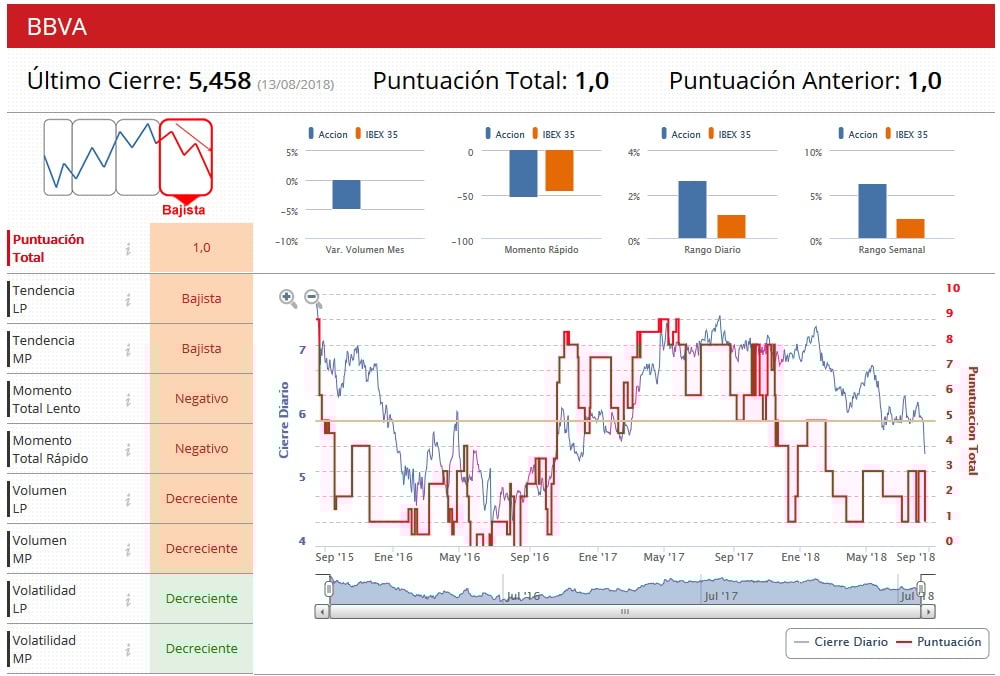Viewport: 1000px width, 676px height.
Task: Toggle IBEX 35 series in Momento Rápido chart
Action: [554, 134]
